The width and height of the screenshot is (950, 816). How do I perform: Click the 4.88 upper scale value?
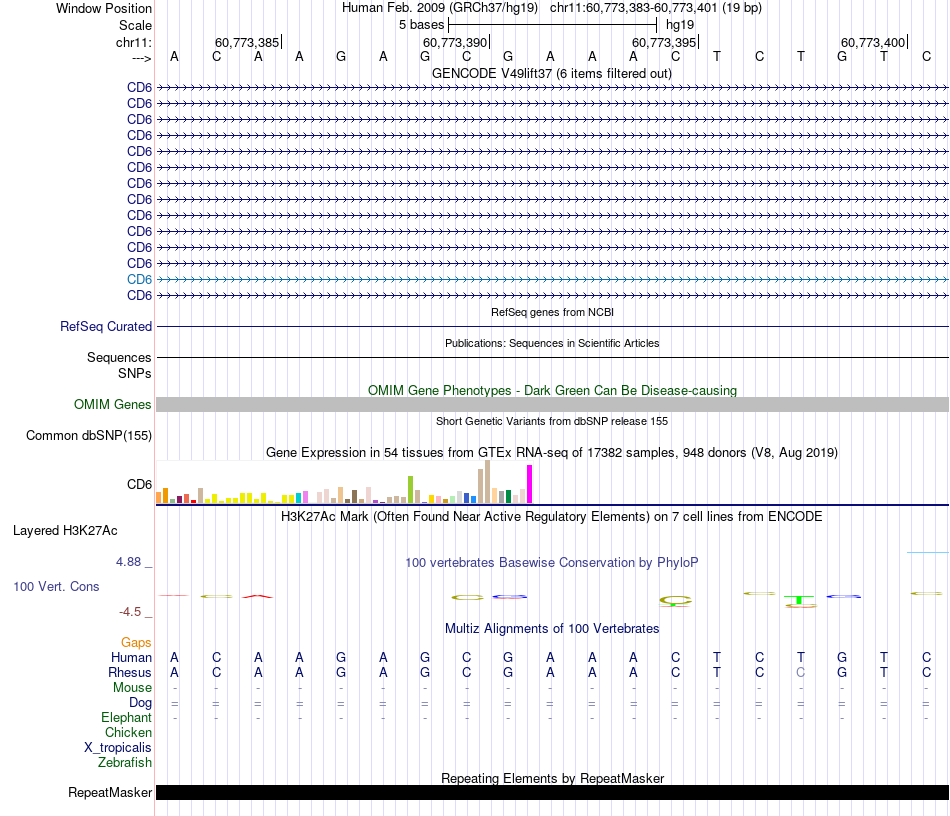coord(128,562)
